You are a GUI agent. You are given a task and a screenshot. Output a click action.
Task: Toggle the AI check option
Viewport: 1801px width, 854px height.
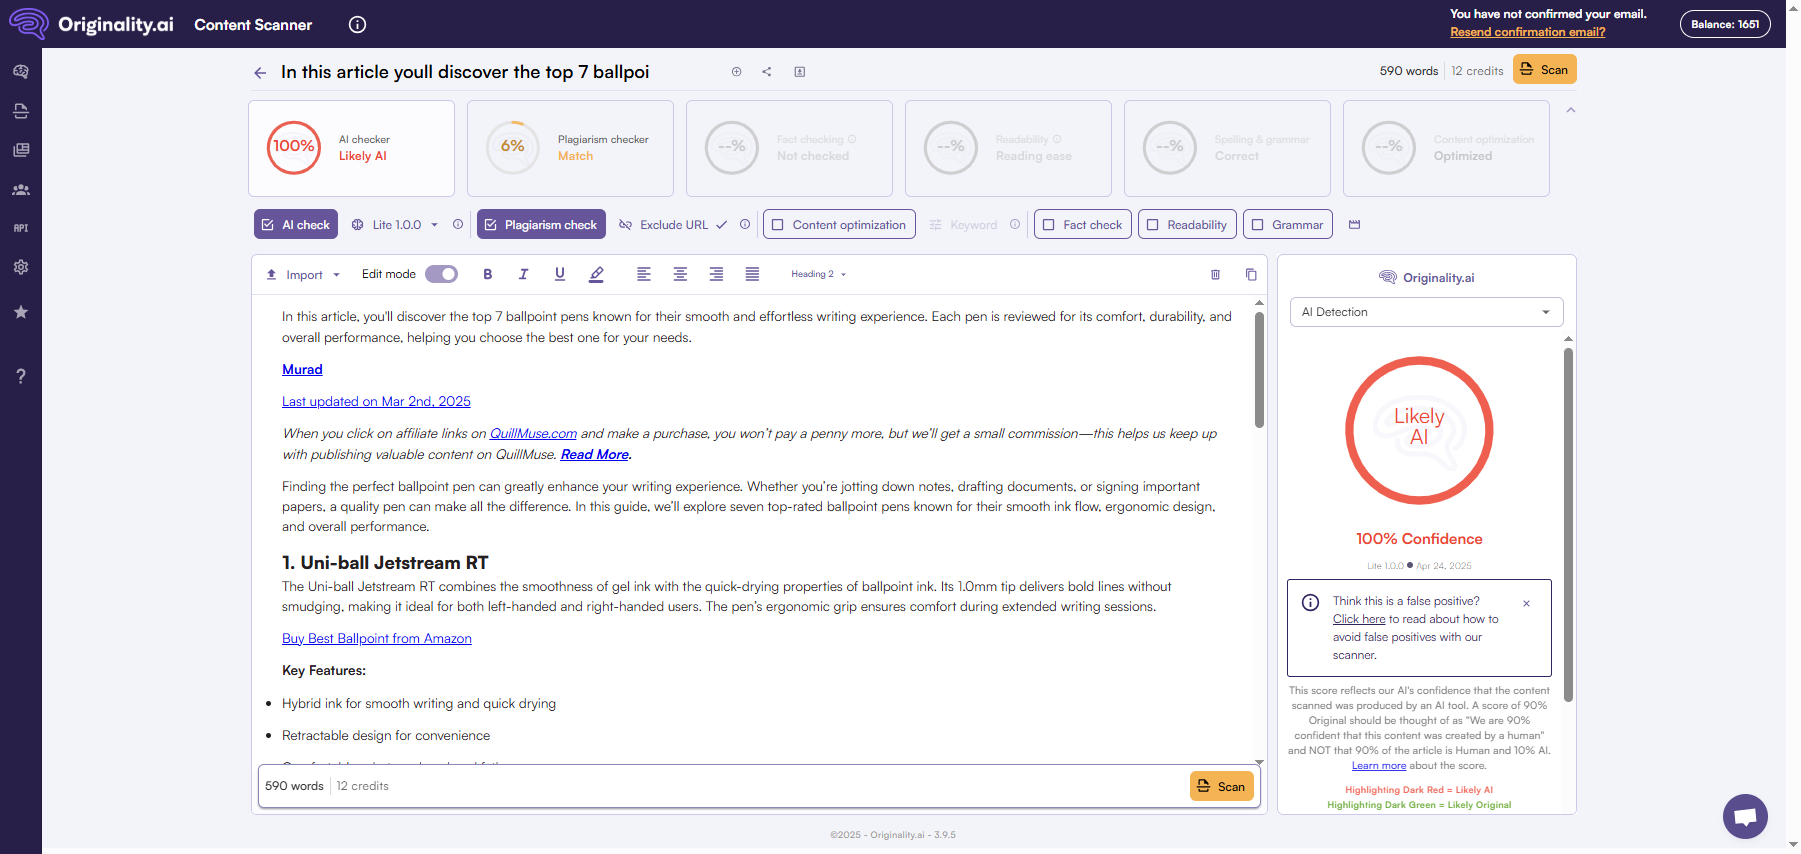point(296,225)
